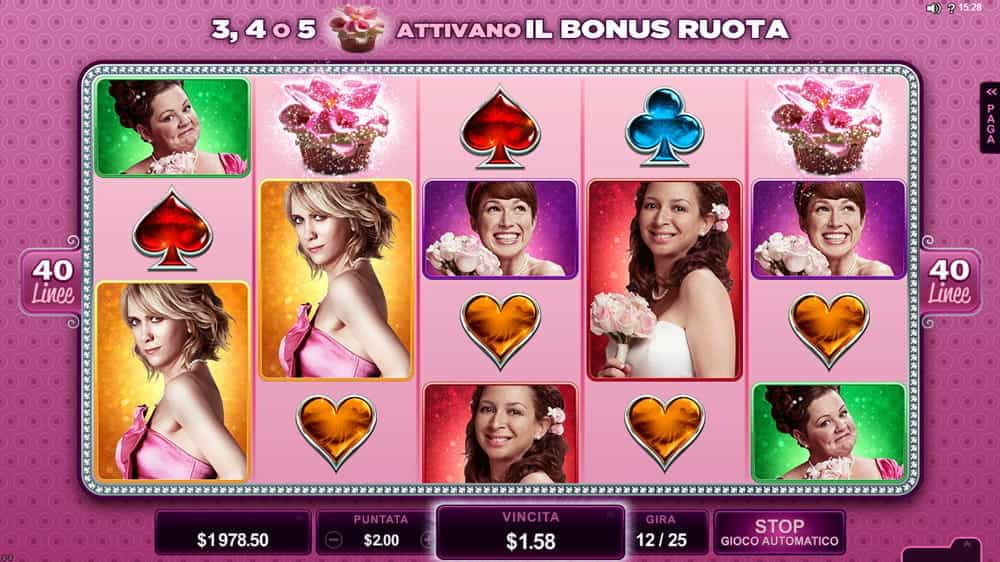This screenshot has width=1000, height=562.
Task: Open the right 40 Linee lines badge
Action: (x=950, y=281)
